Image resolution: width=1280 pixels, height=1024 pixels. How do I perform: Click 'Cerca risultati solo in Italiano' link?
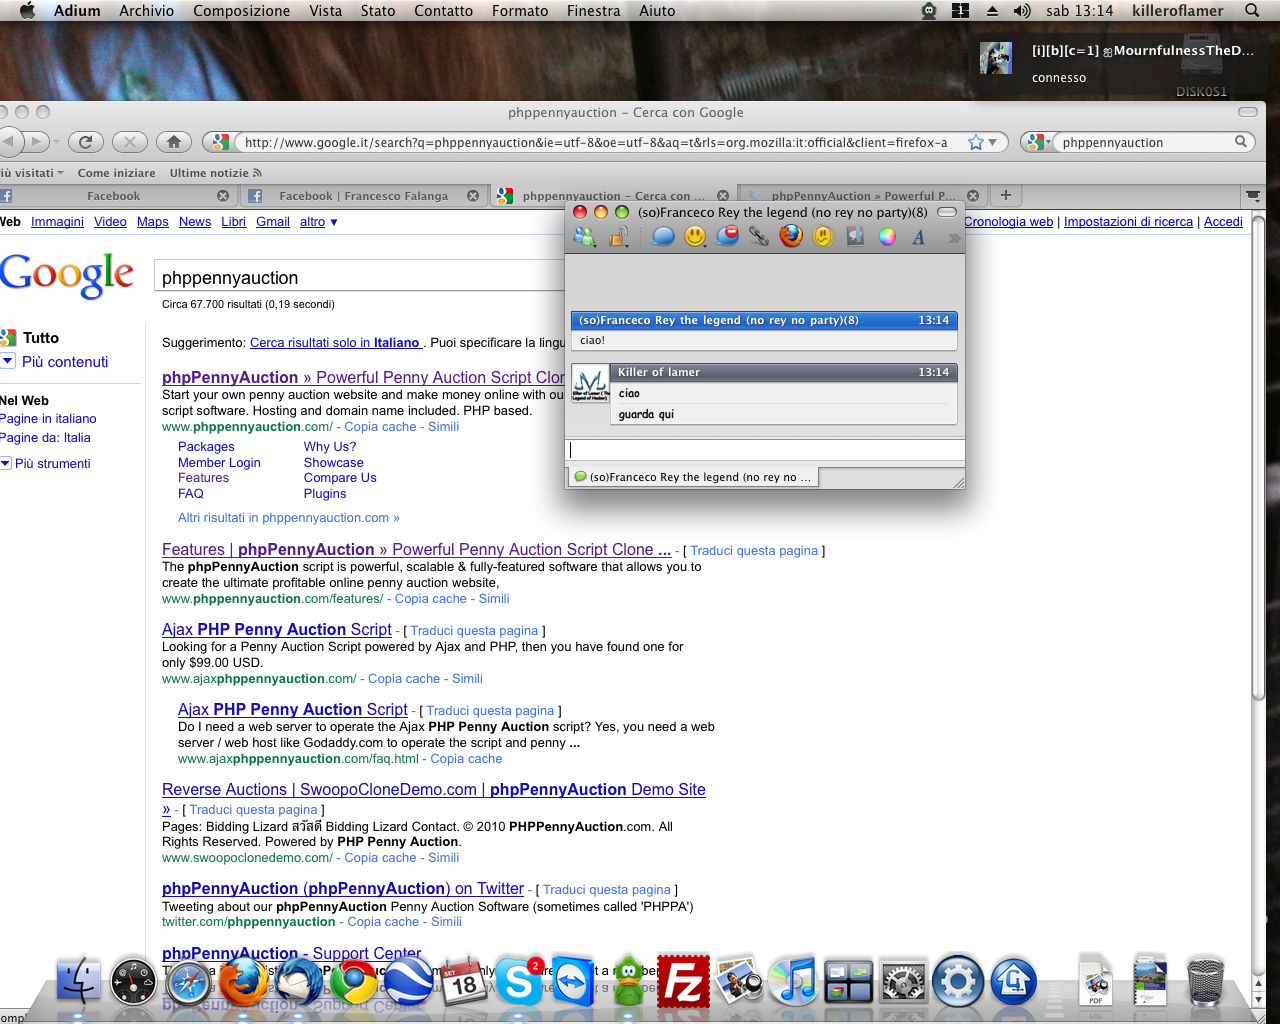(335, 343)
